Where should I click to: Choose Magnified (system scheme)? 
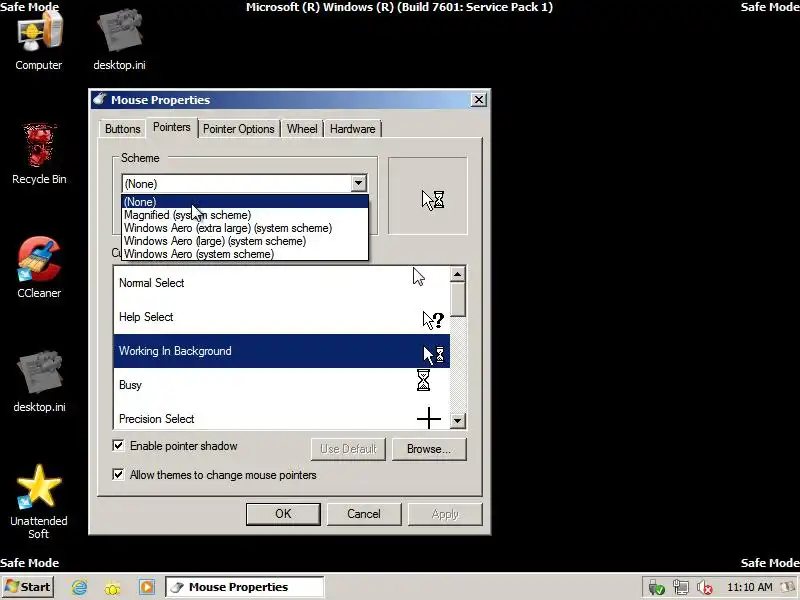(245, 215)
